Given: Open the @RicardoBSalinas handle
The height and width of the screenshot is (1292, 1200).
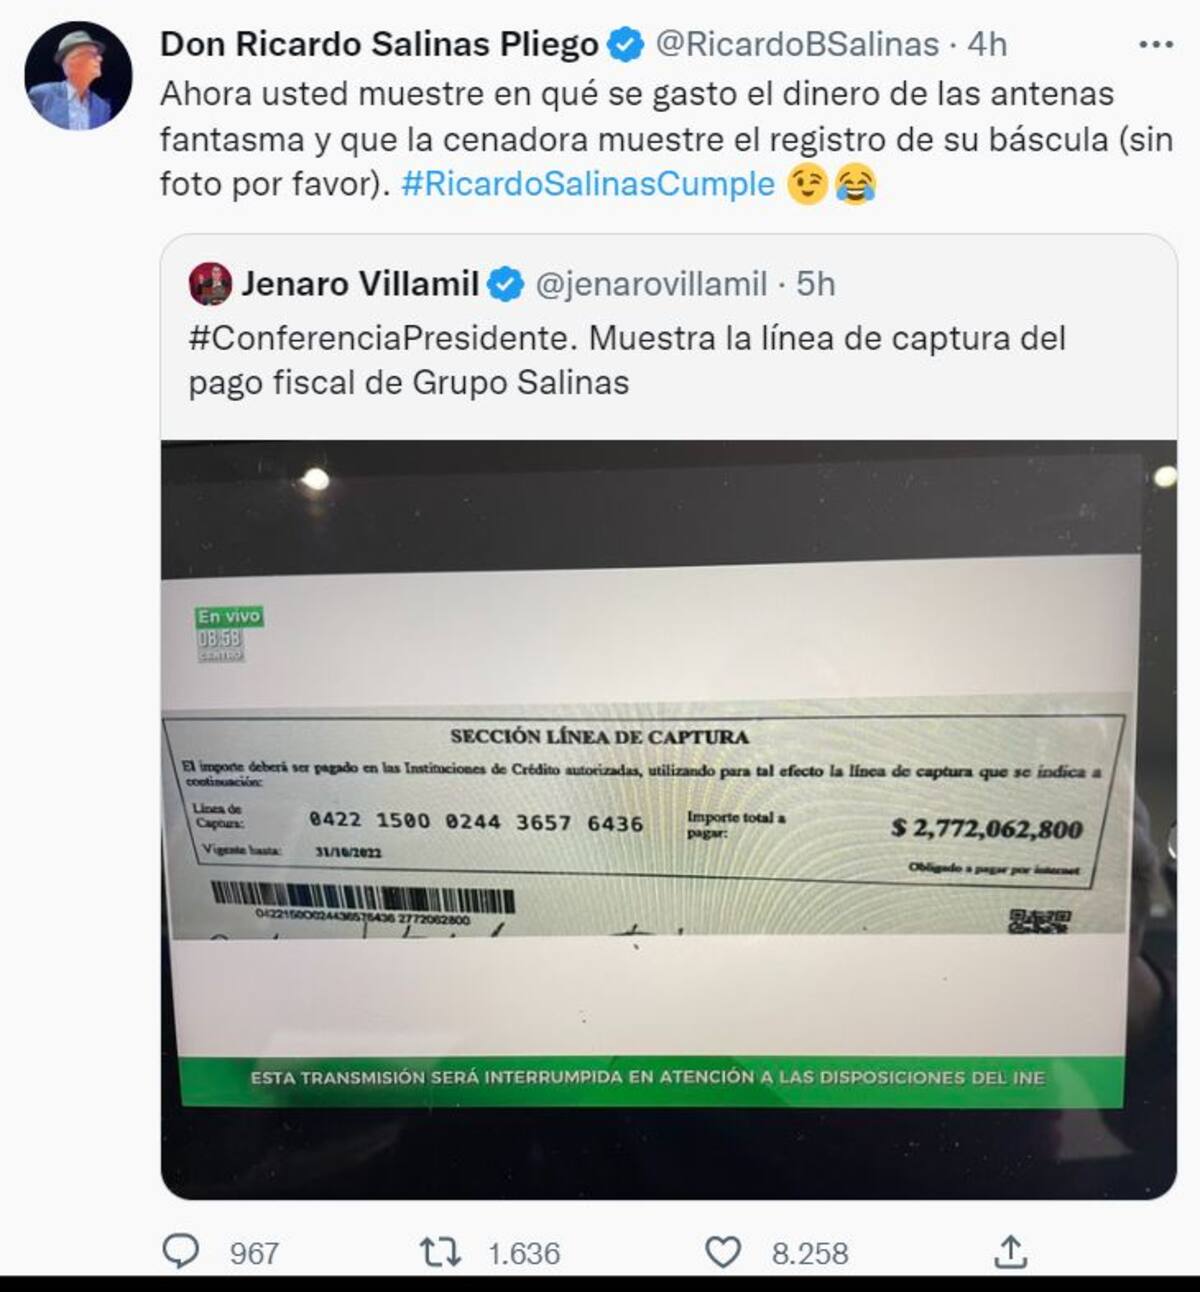Looking at the screenshot, I should point(797,45).
